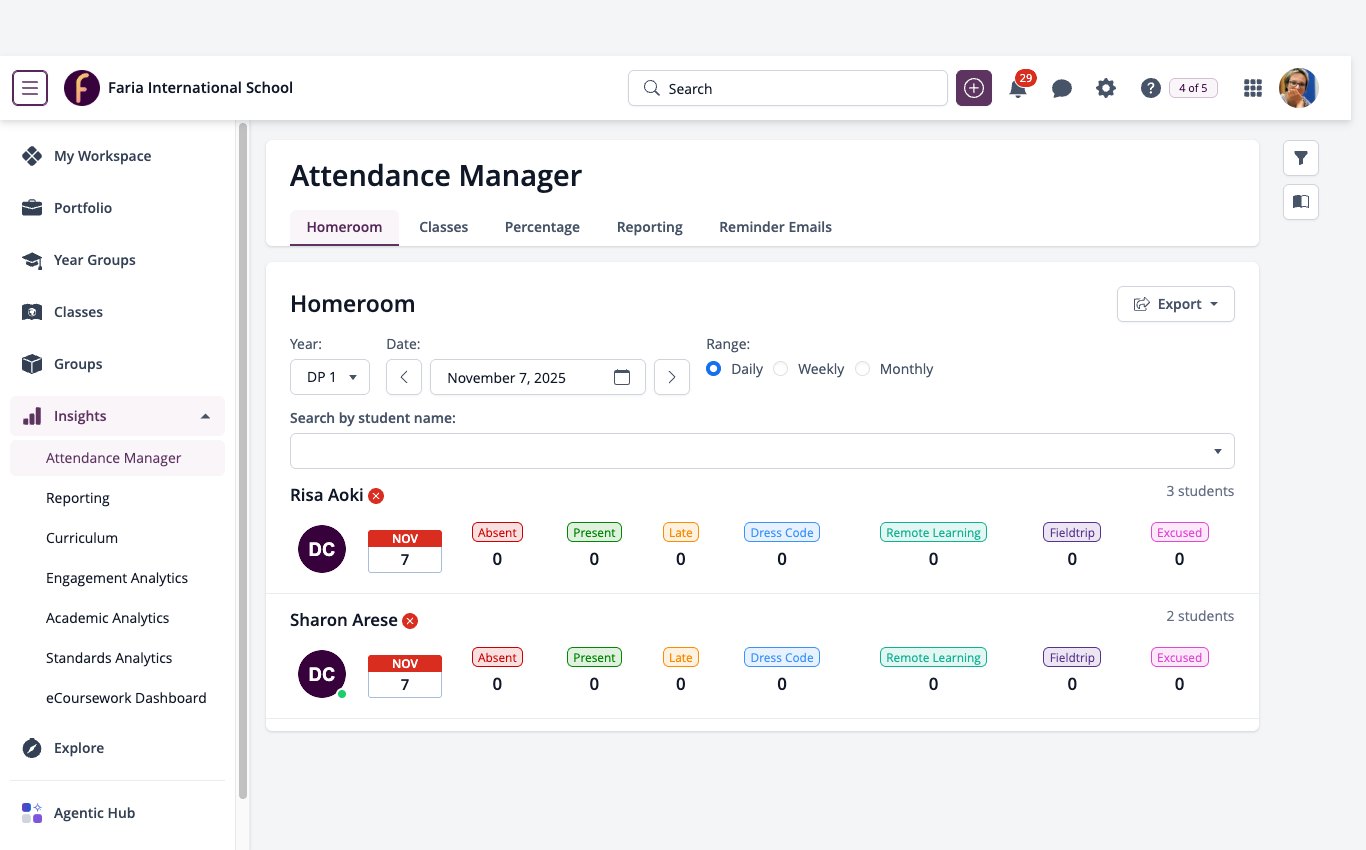Click the book icon below filter
Viewport: 1366px width, 850px height.
pyautogui.click(x=1301, y=202)
